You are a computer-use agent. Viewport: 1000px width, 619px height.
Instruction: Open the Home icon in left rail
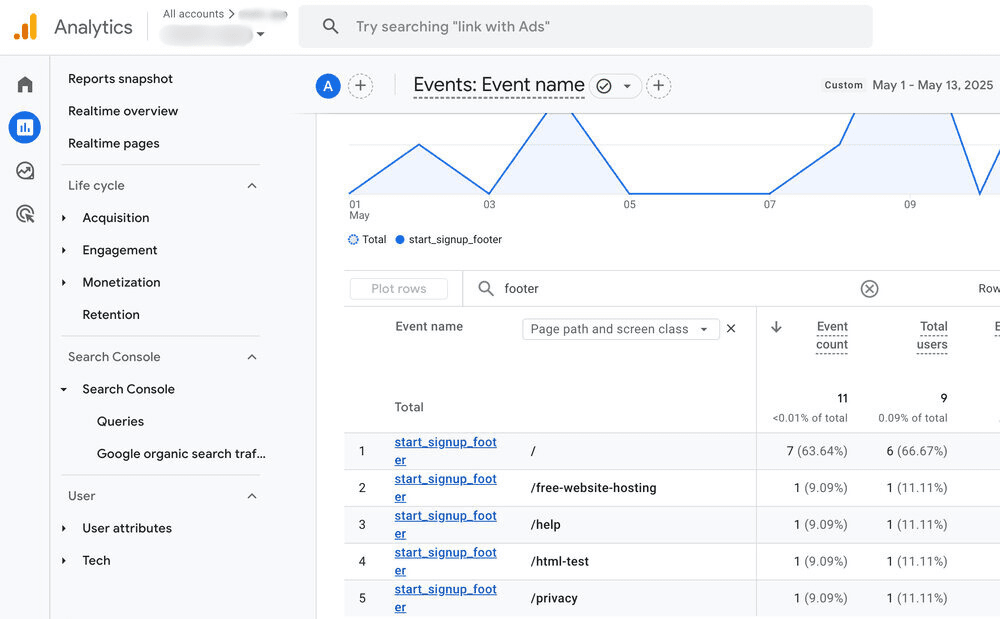25,85
